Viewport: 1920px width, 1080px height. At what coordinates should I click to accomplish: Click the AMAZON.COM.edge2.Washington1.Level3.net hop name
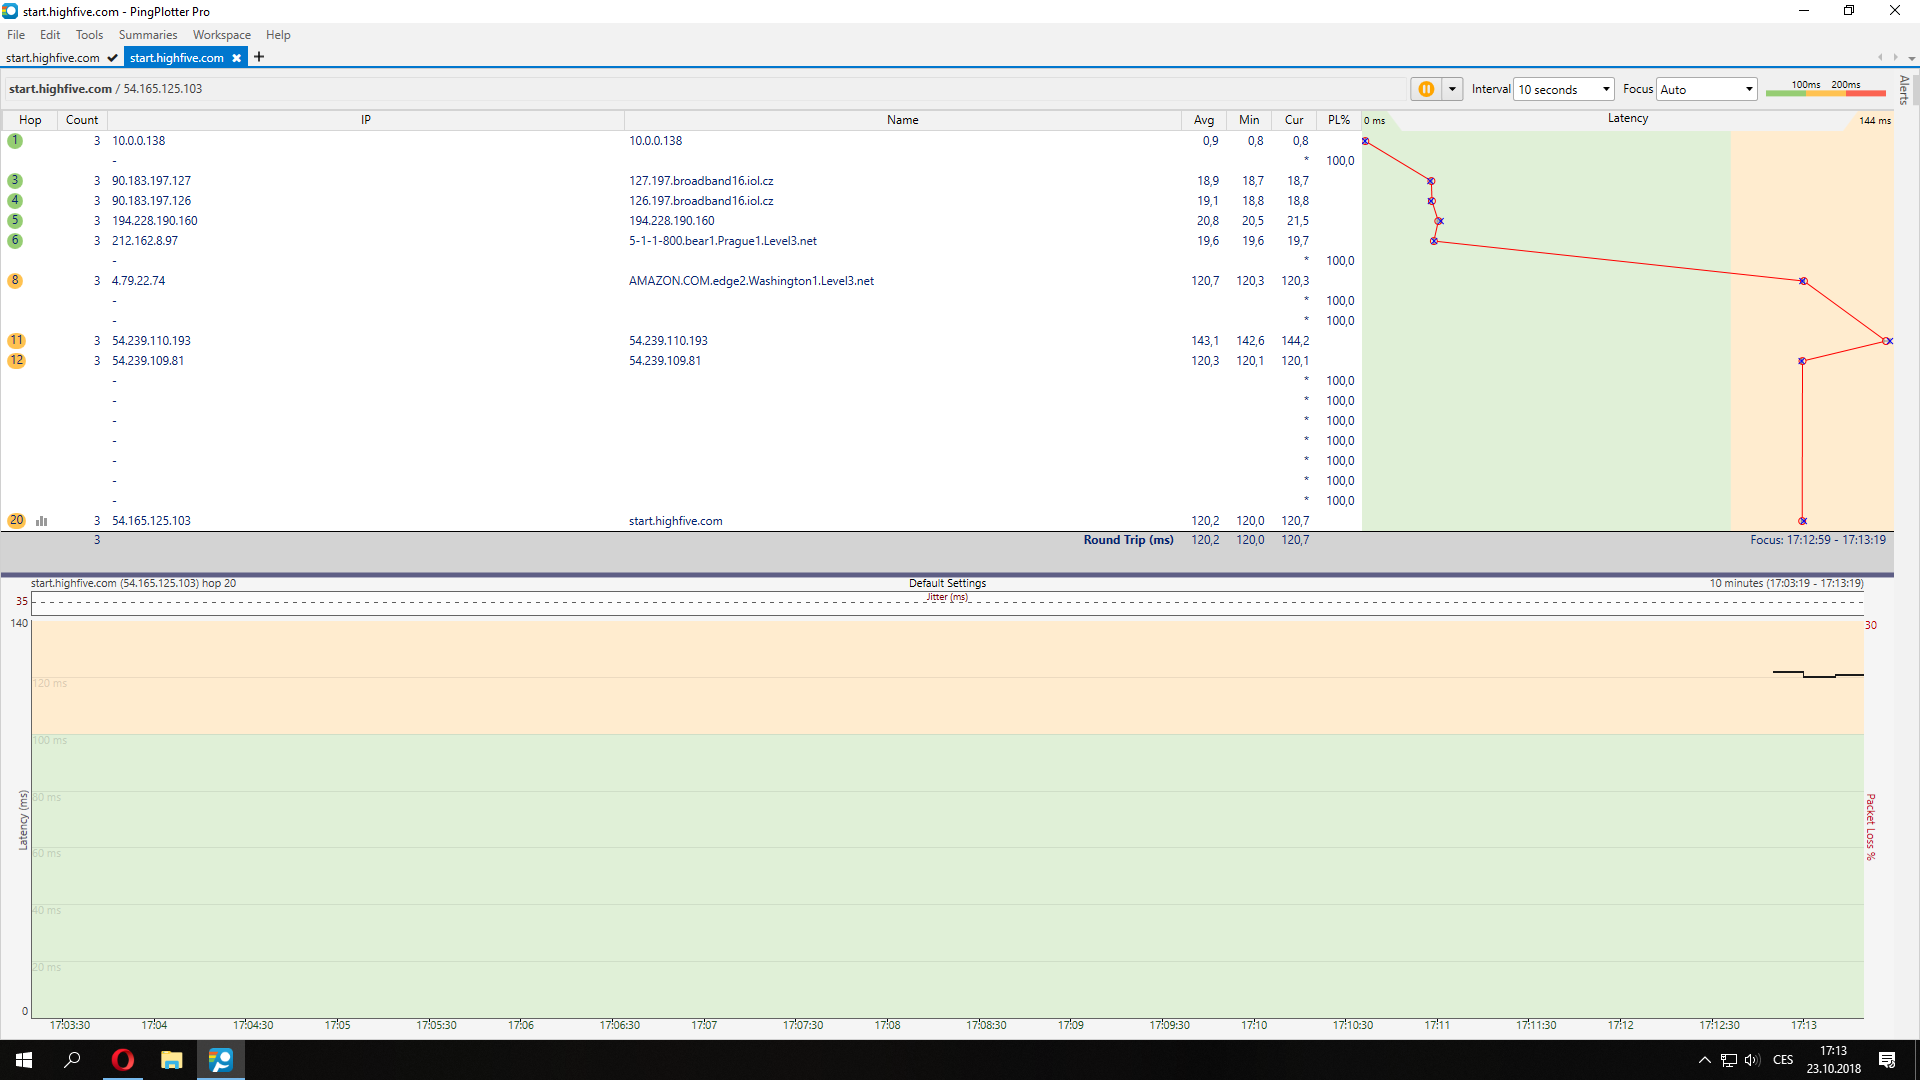click(751, 281)
